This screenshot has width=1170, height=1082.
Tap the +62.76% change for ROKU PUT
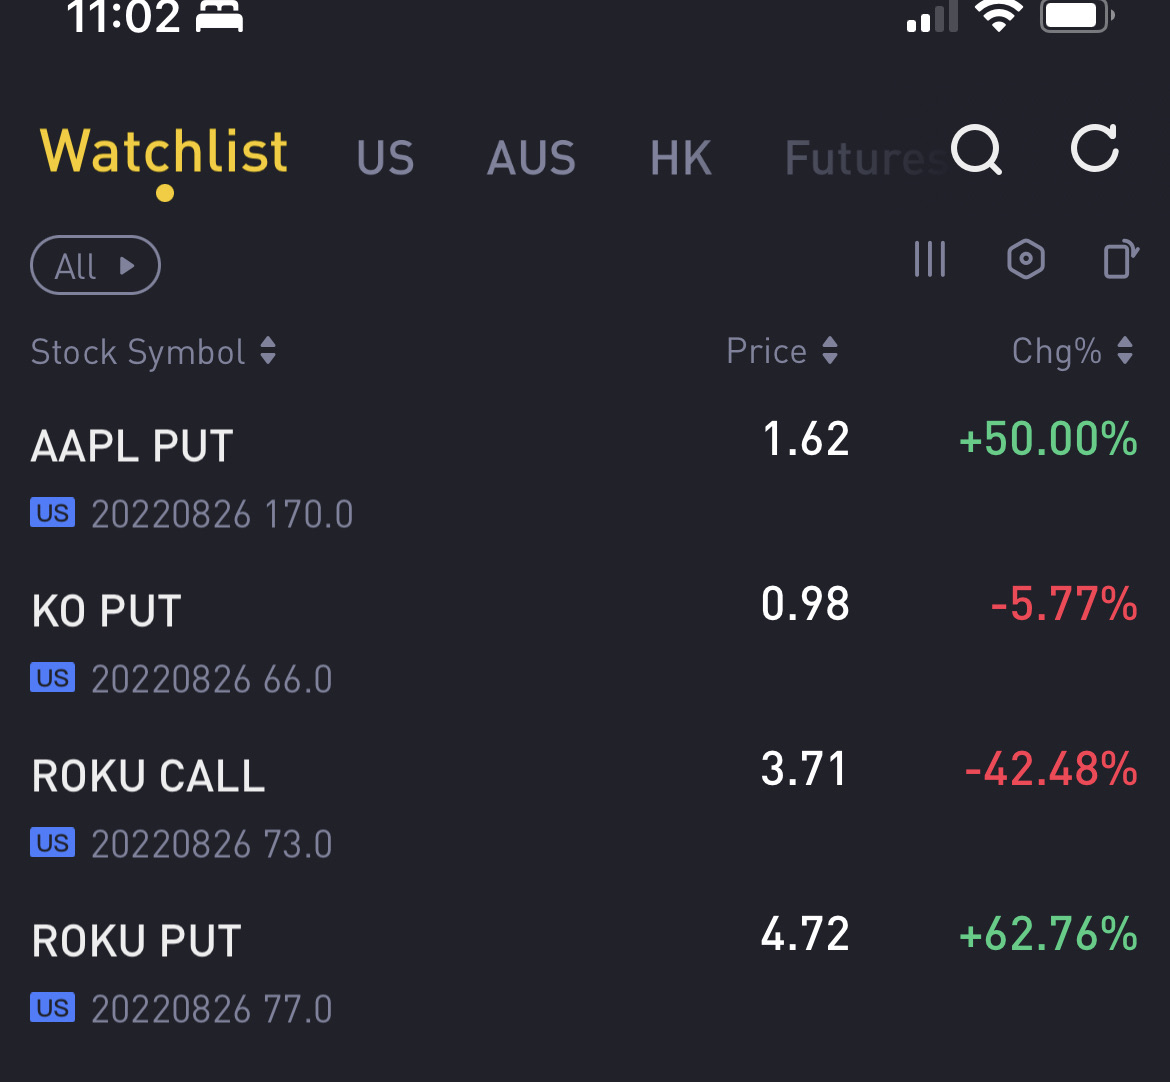[x=1048, y=934]
